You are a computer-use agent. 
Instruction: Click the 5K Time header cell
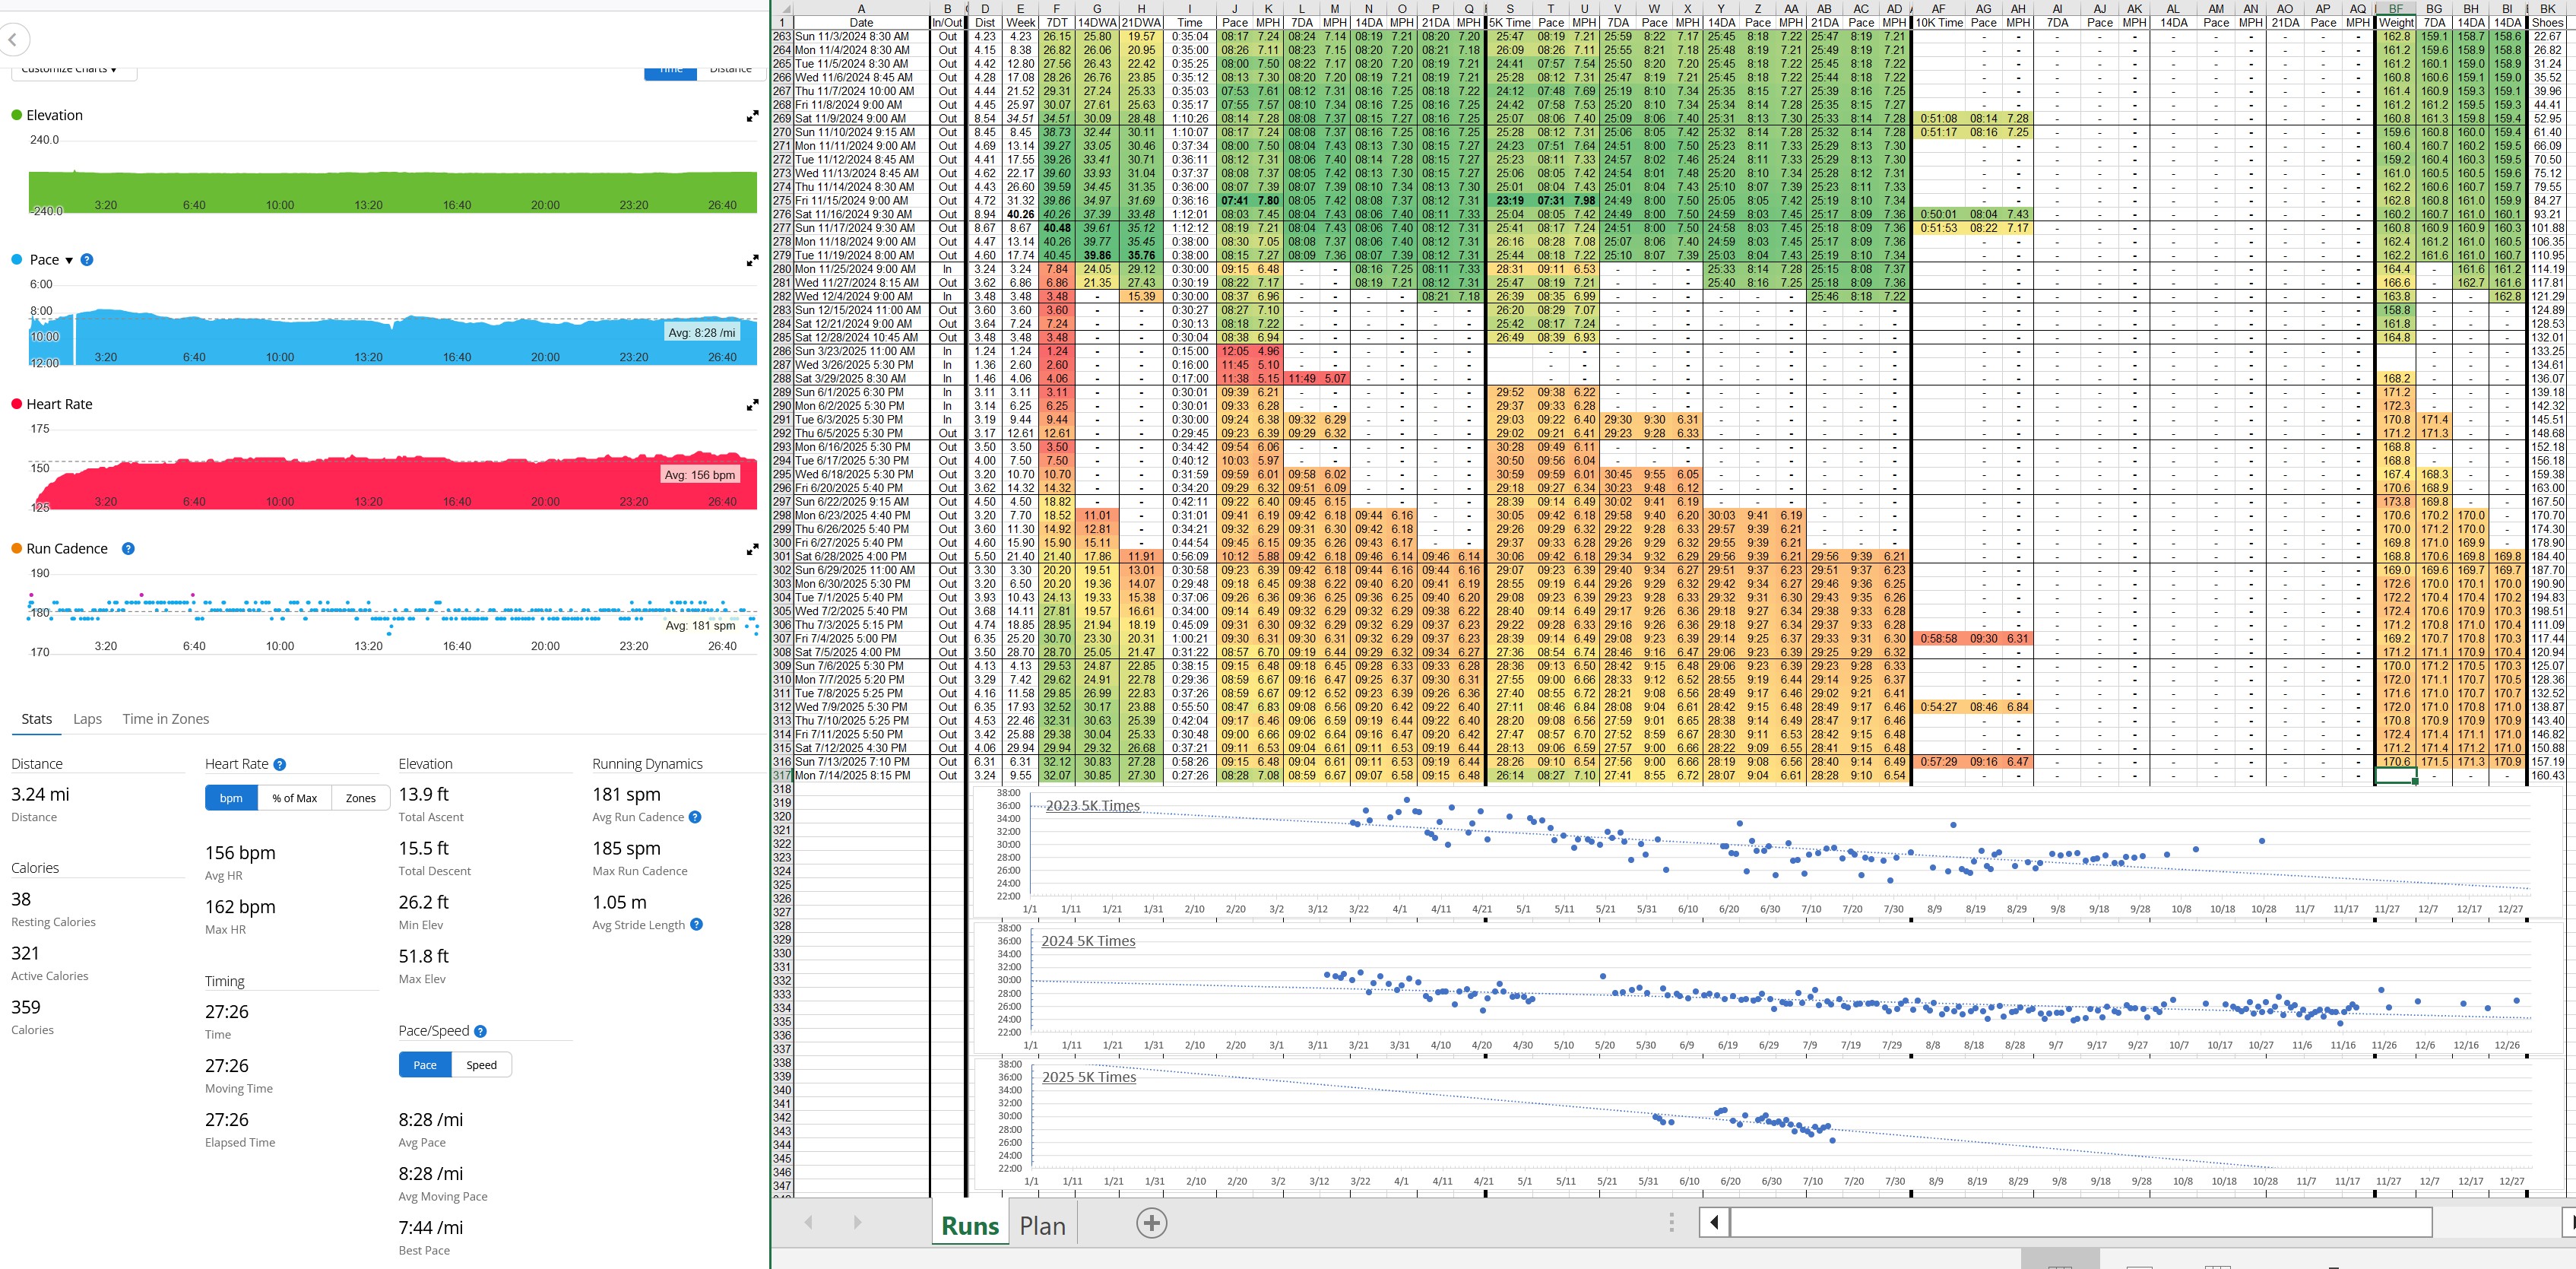(1510, 22)
